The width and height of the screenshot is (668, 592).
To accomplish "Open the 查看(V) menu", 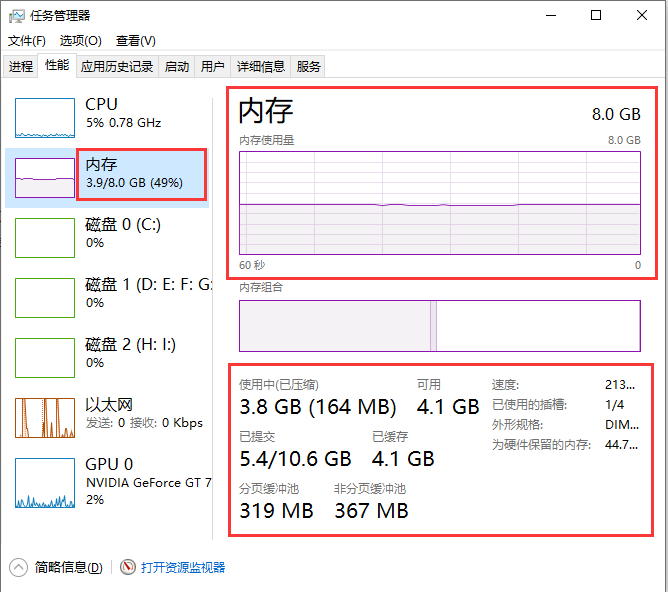I will (x=135, y=41).
